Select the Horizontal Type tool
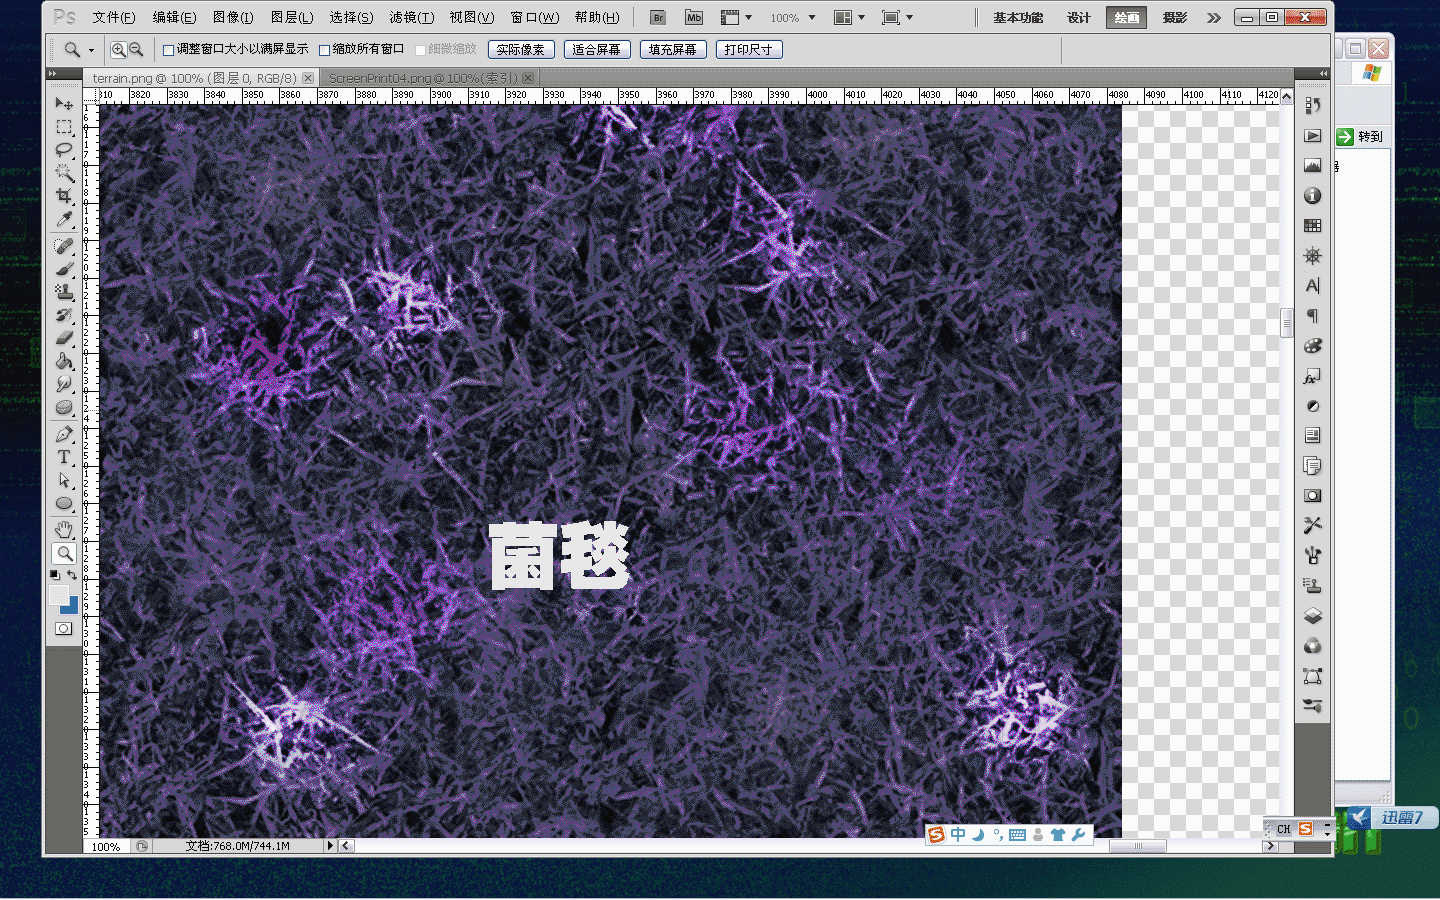 64,457
